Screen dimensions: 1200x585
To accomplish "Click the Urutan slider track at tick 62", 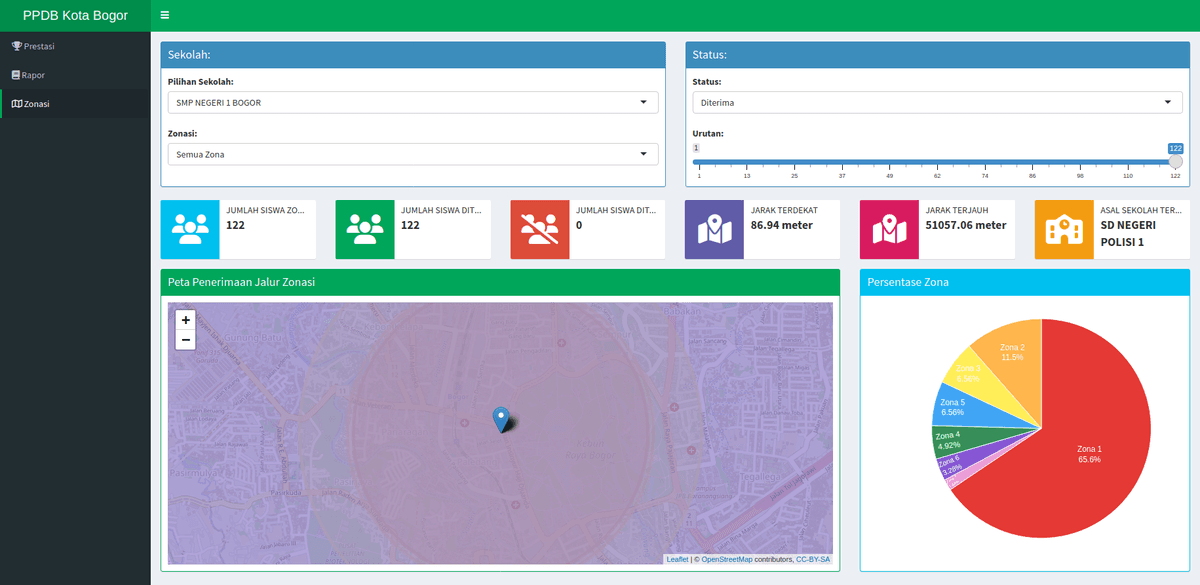I will tap(937, 162).
